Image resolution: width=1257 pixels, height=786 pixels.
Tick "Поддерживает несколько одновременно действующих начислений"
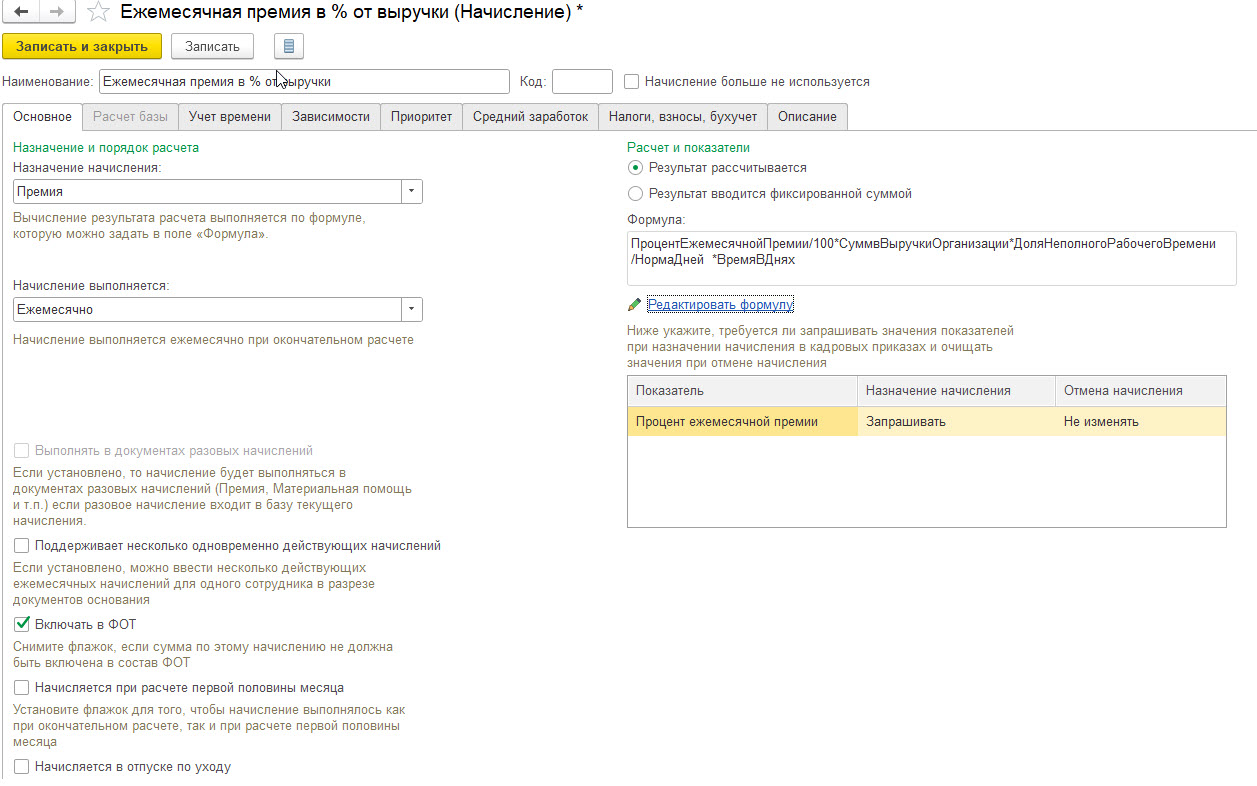22,546
